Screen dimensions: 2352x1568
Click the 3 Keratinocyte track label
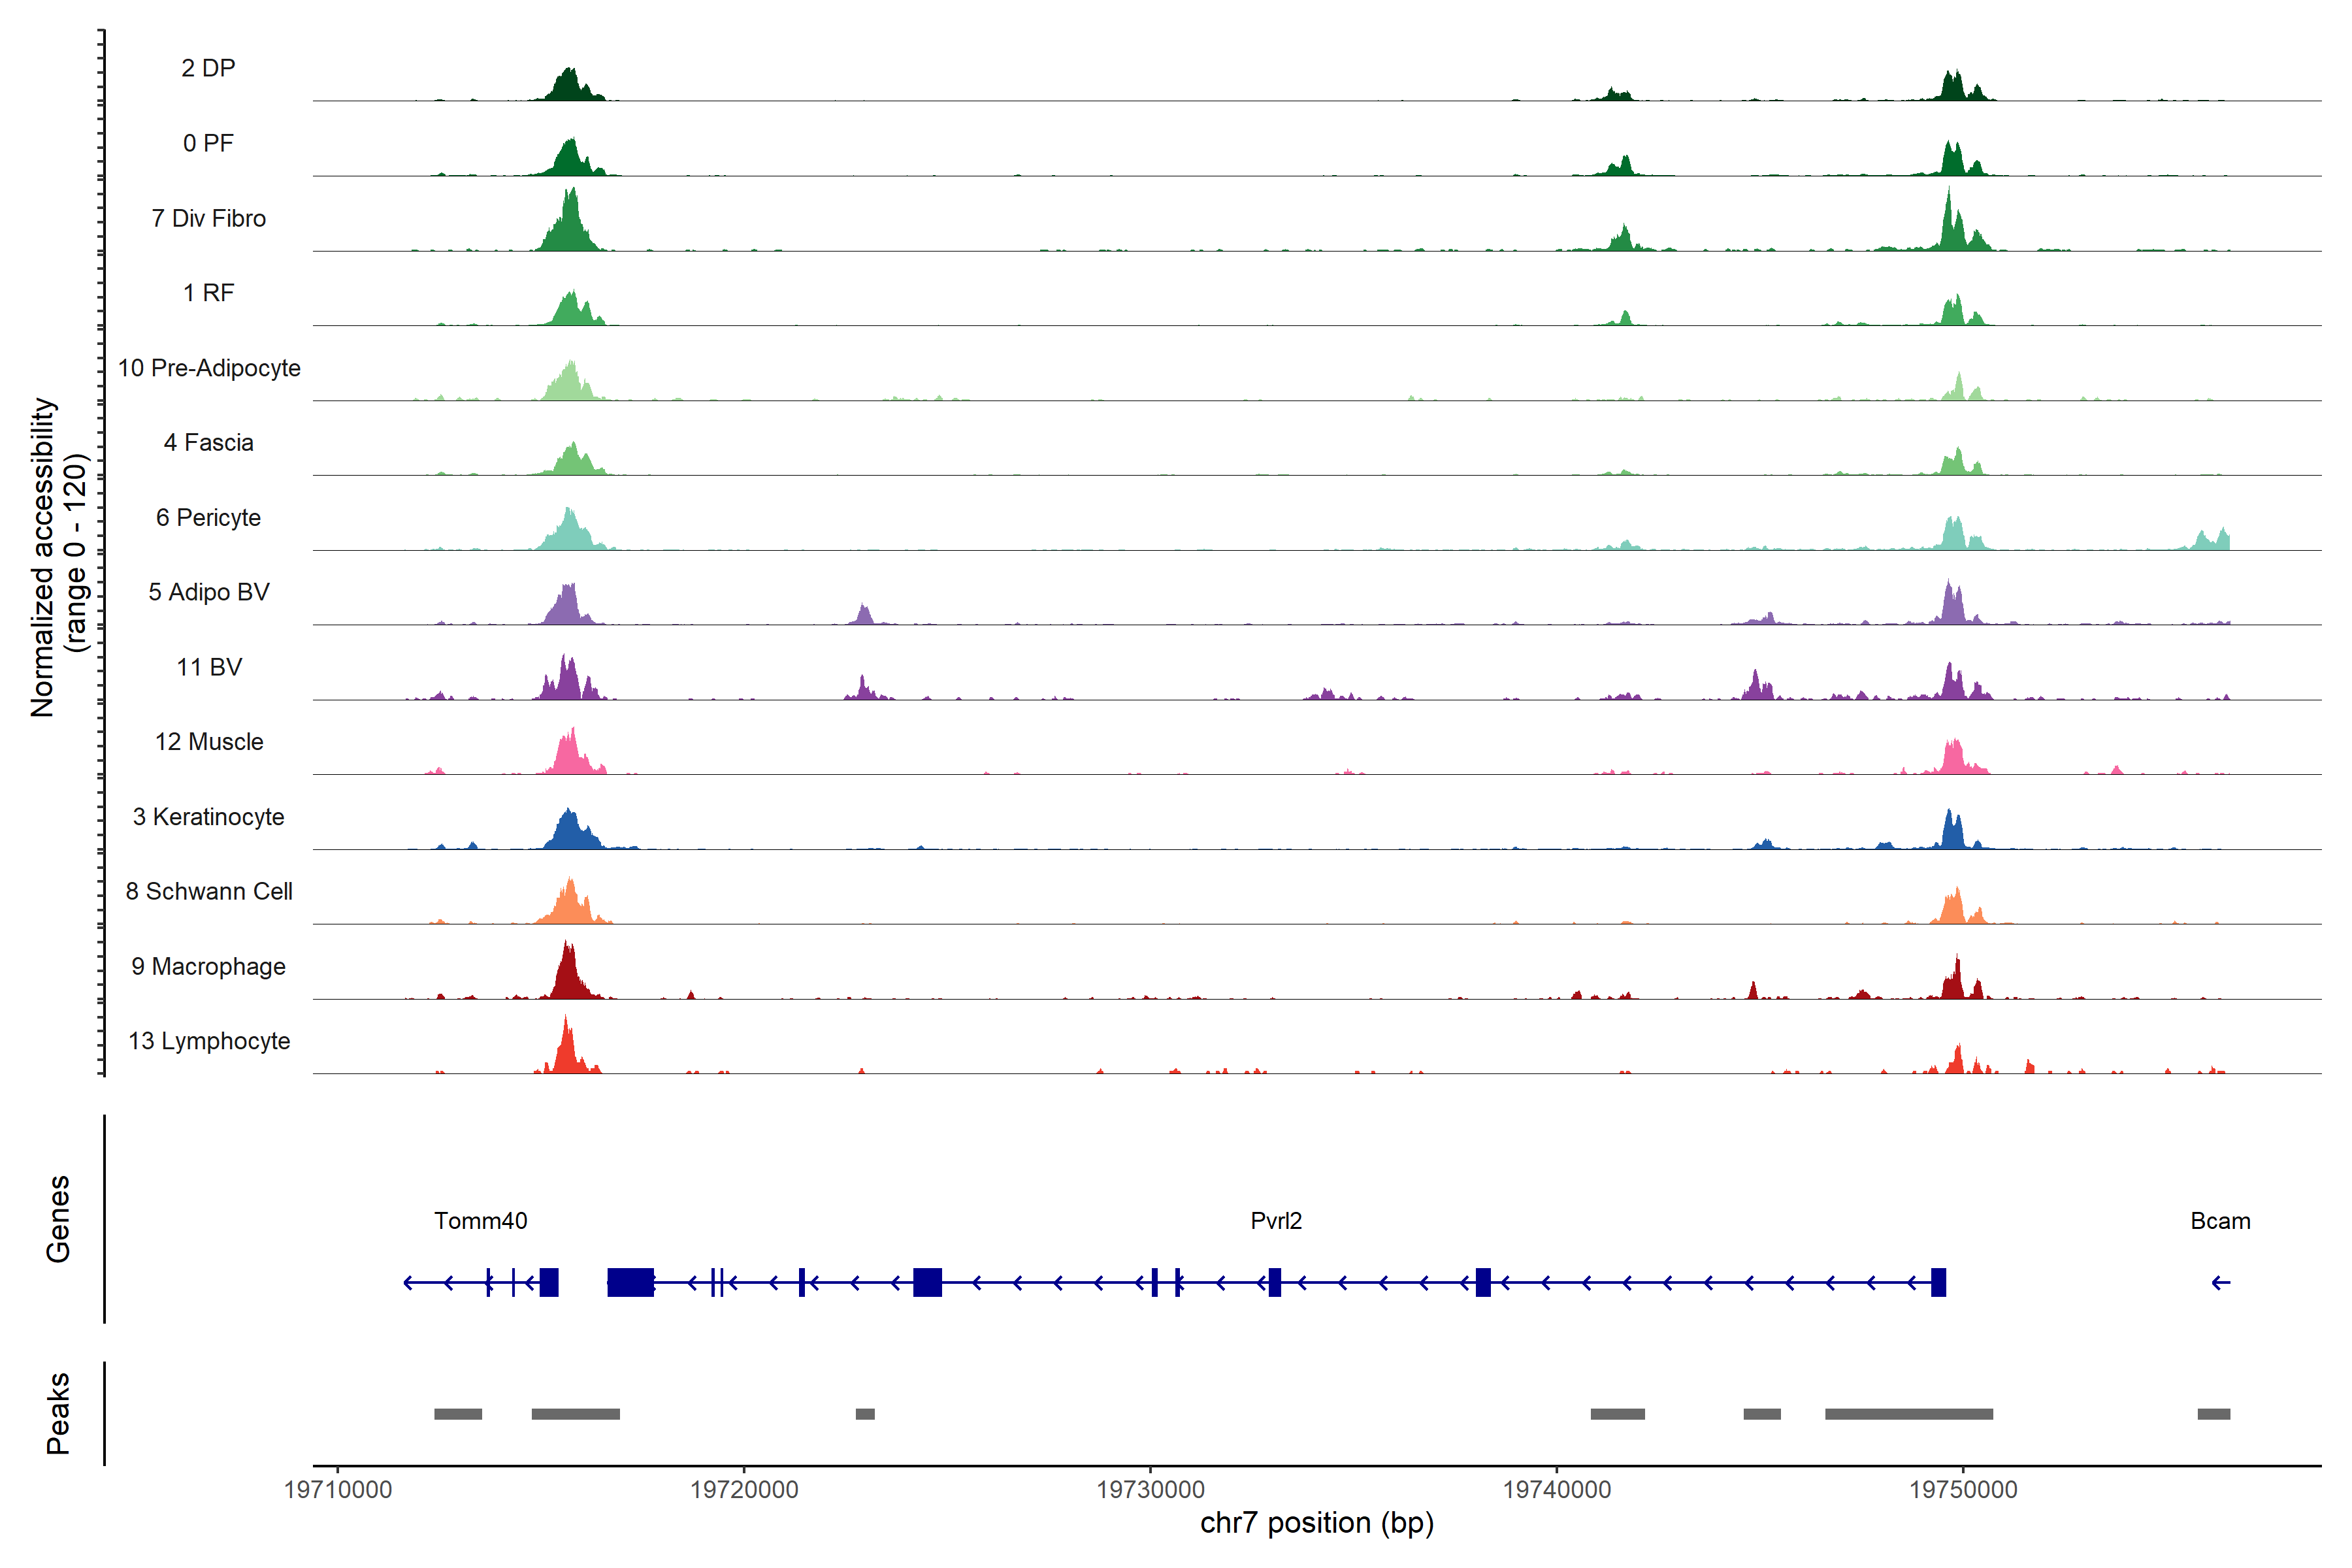click(208, 817)
